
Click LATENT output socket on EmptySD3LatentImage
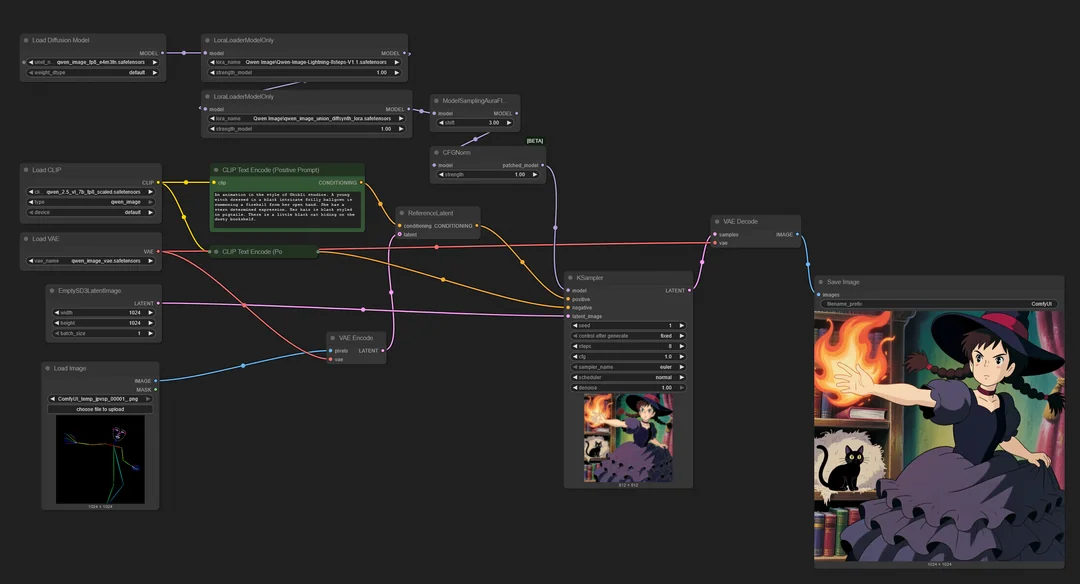[158, 303]
